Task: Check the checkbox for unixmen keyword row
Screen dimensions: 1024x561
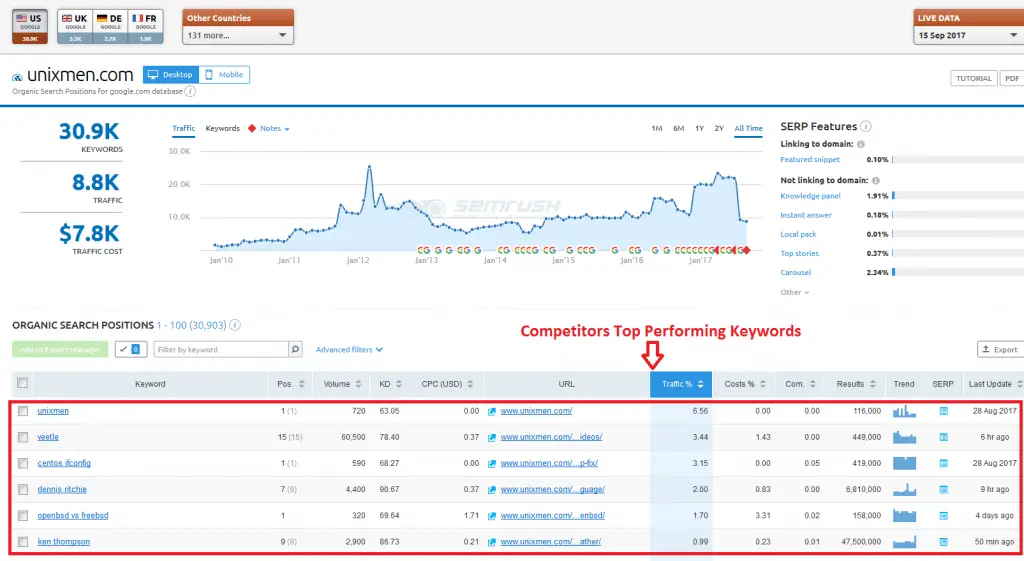Action: point(23,411)
